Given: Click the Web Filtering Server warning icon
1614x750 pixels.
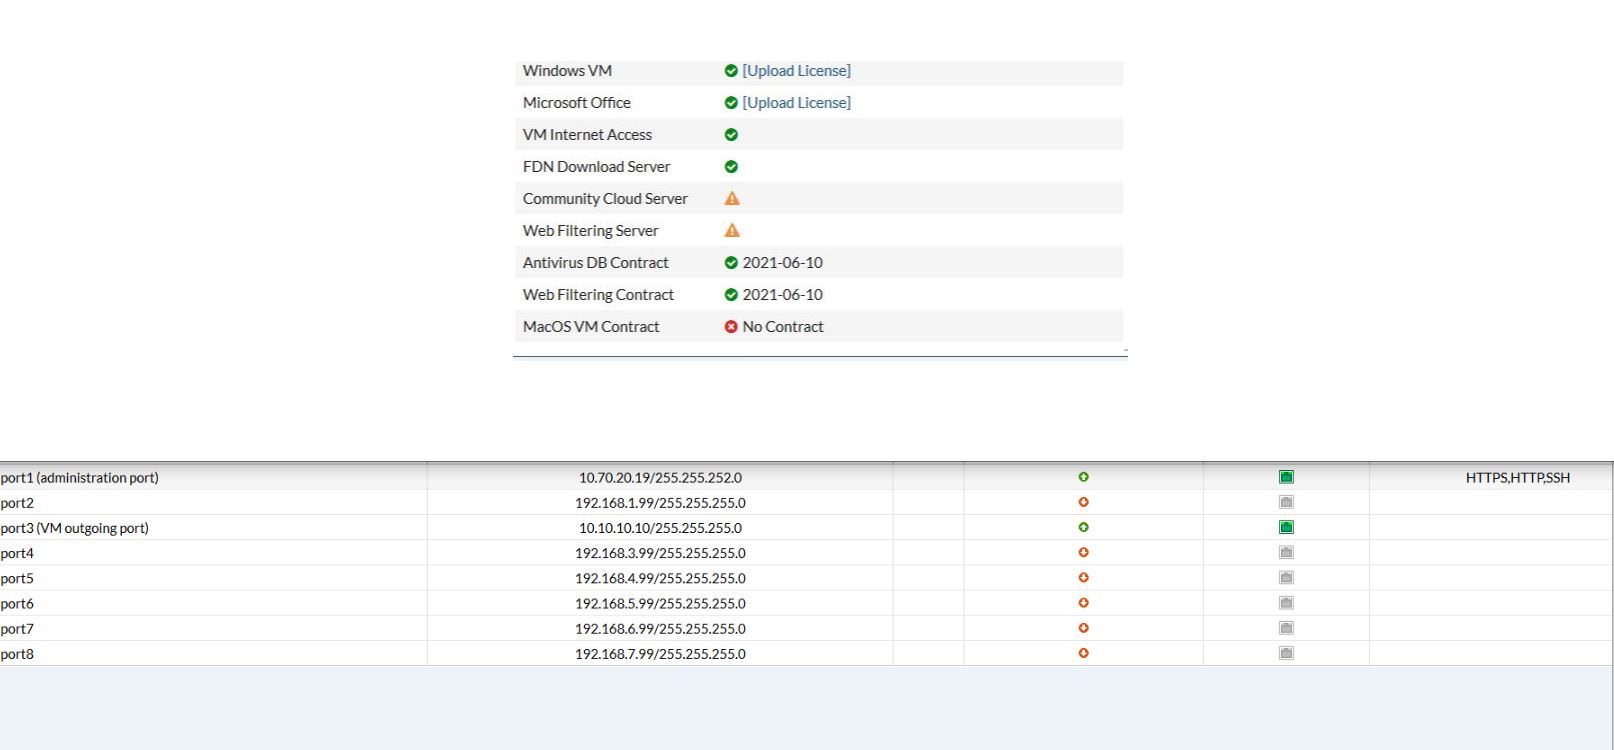Looking at the screenshot, I should [x=732, y=230].
